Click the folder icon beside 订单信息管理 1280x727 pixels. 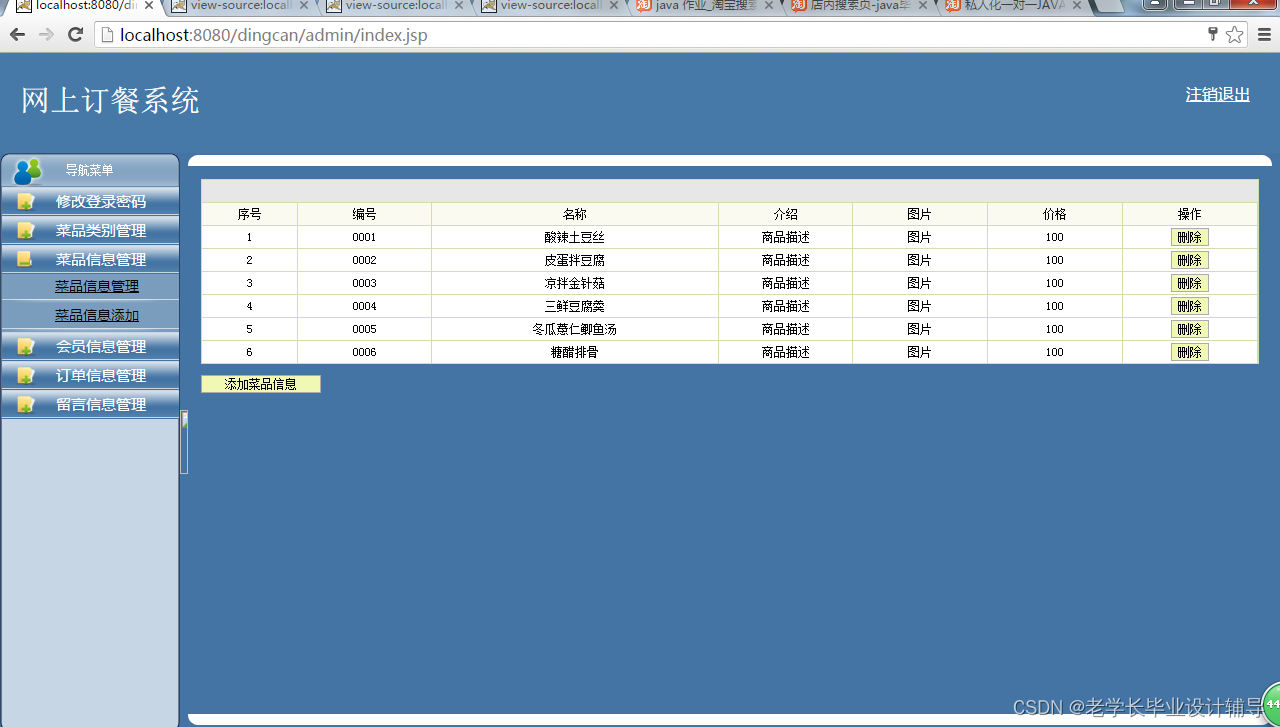pyautogui.click(x=26, y=375)
